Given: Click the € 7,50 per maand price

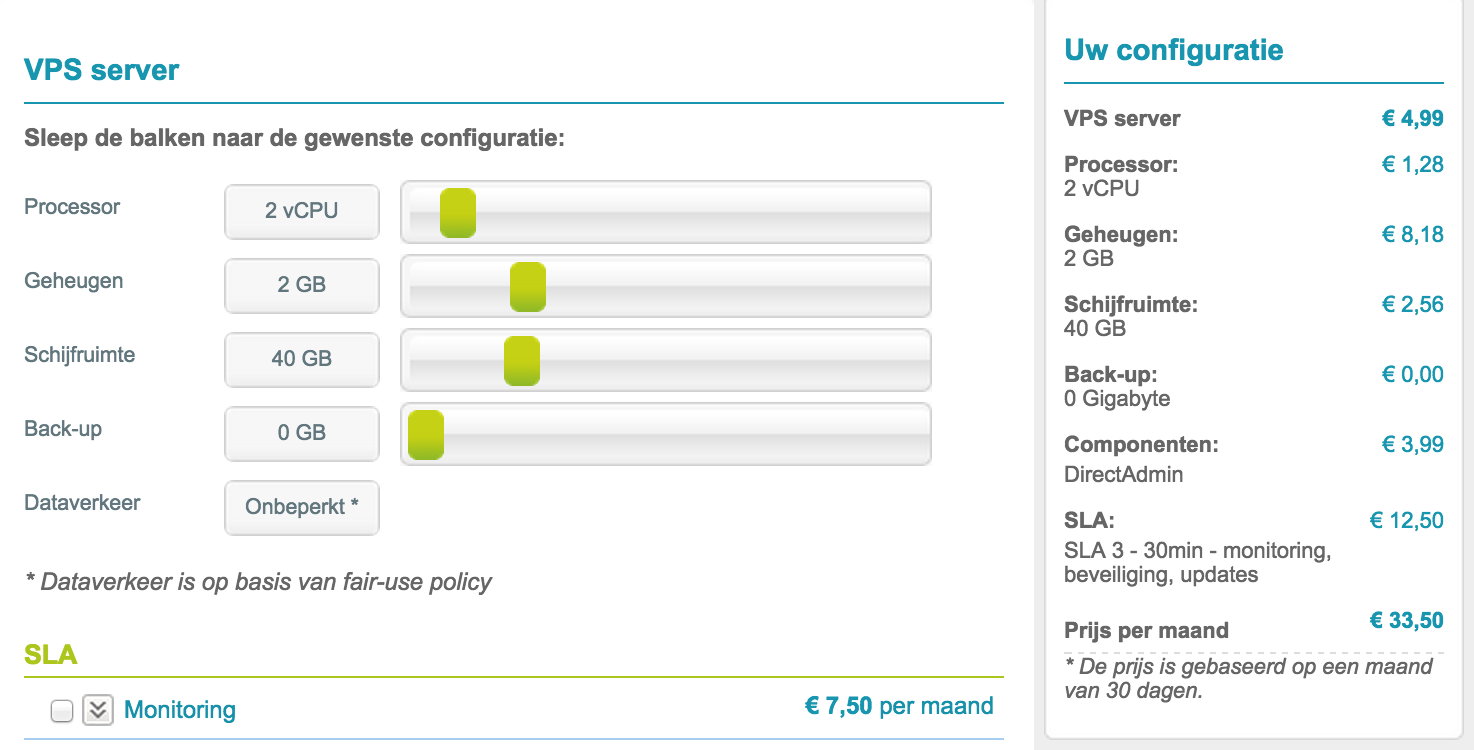Looking at the screenshot, I should coord(899,706).
